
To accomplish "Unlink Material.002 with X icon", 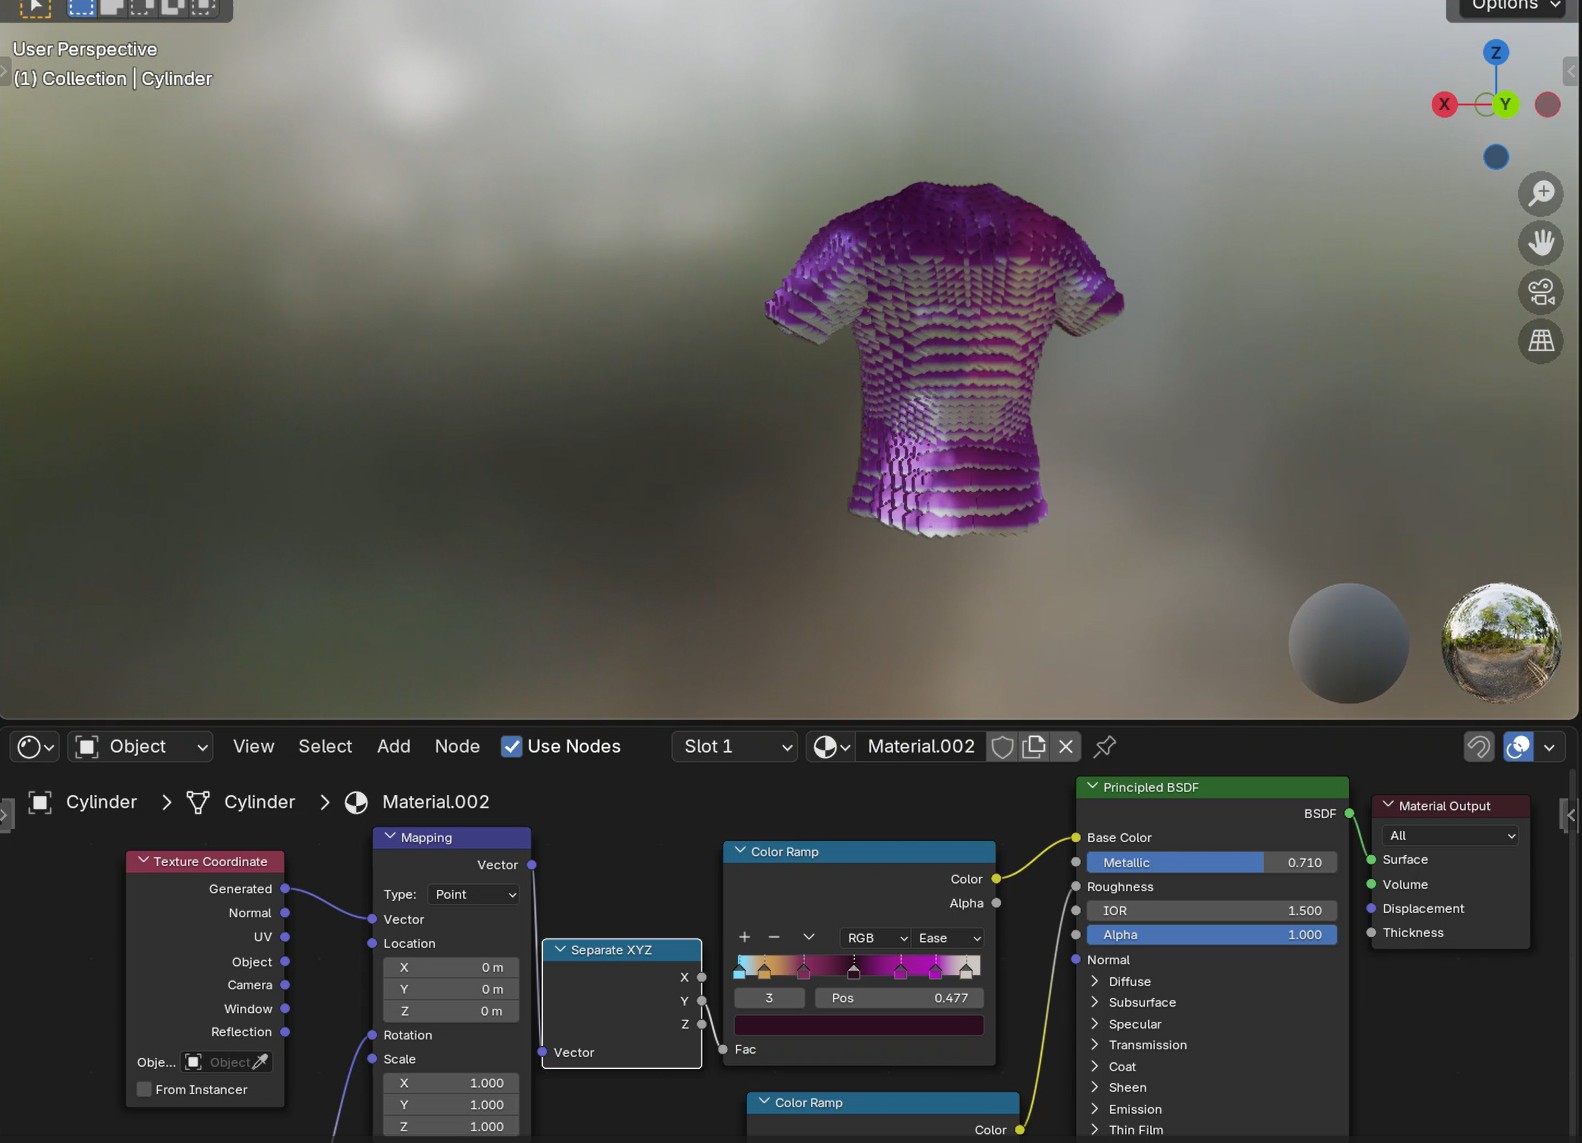I will 1066,746.
